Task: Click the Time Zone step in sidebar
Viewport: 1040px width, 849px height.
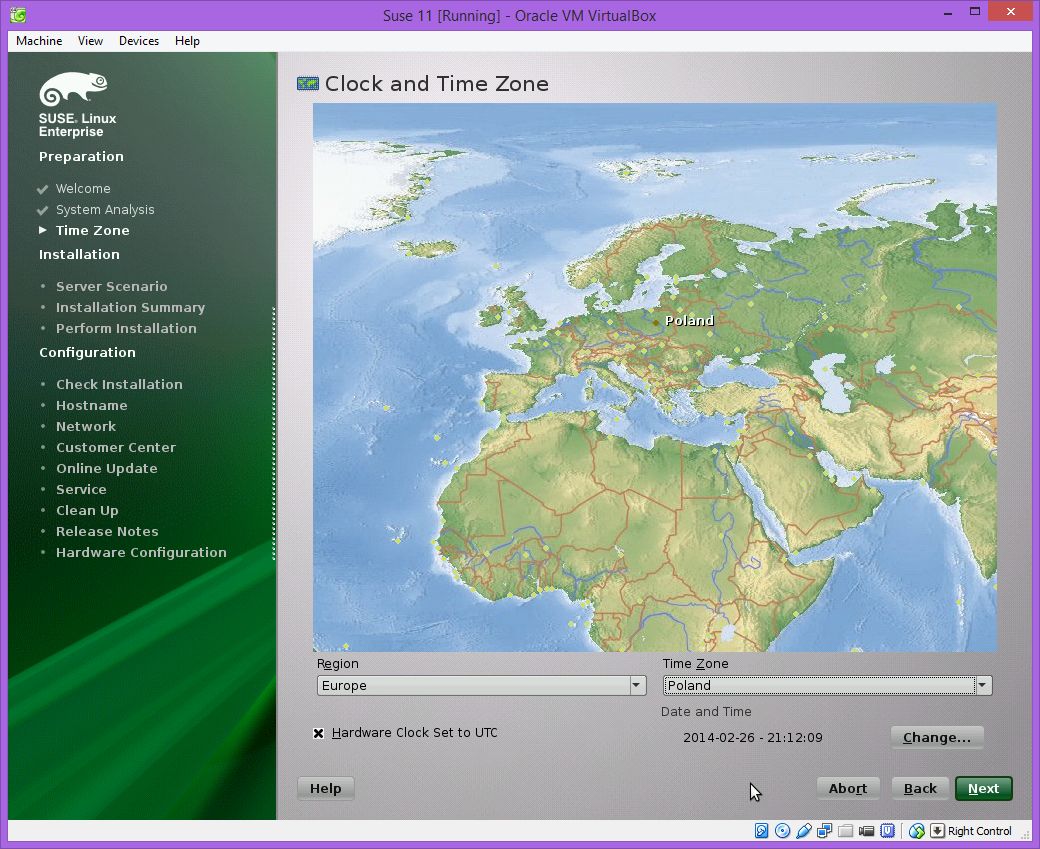Action: pos(92,230)
